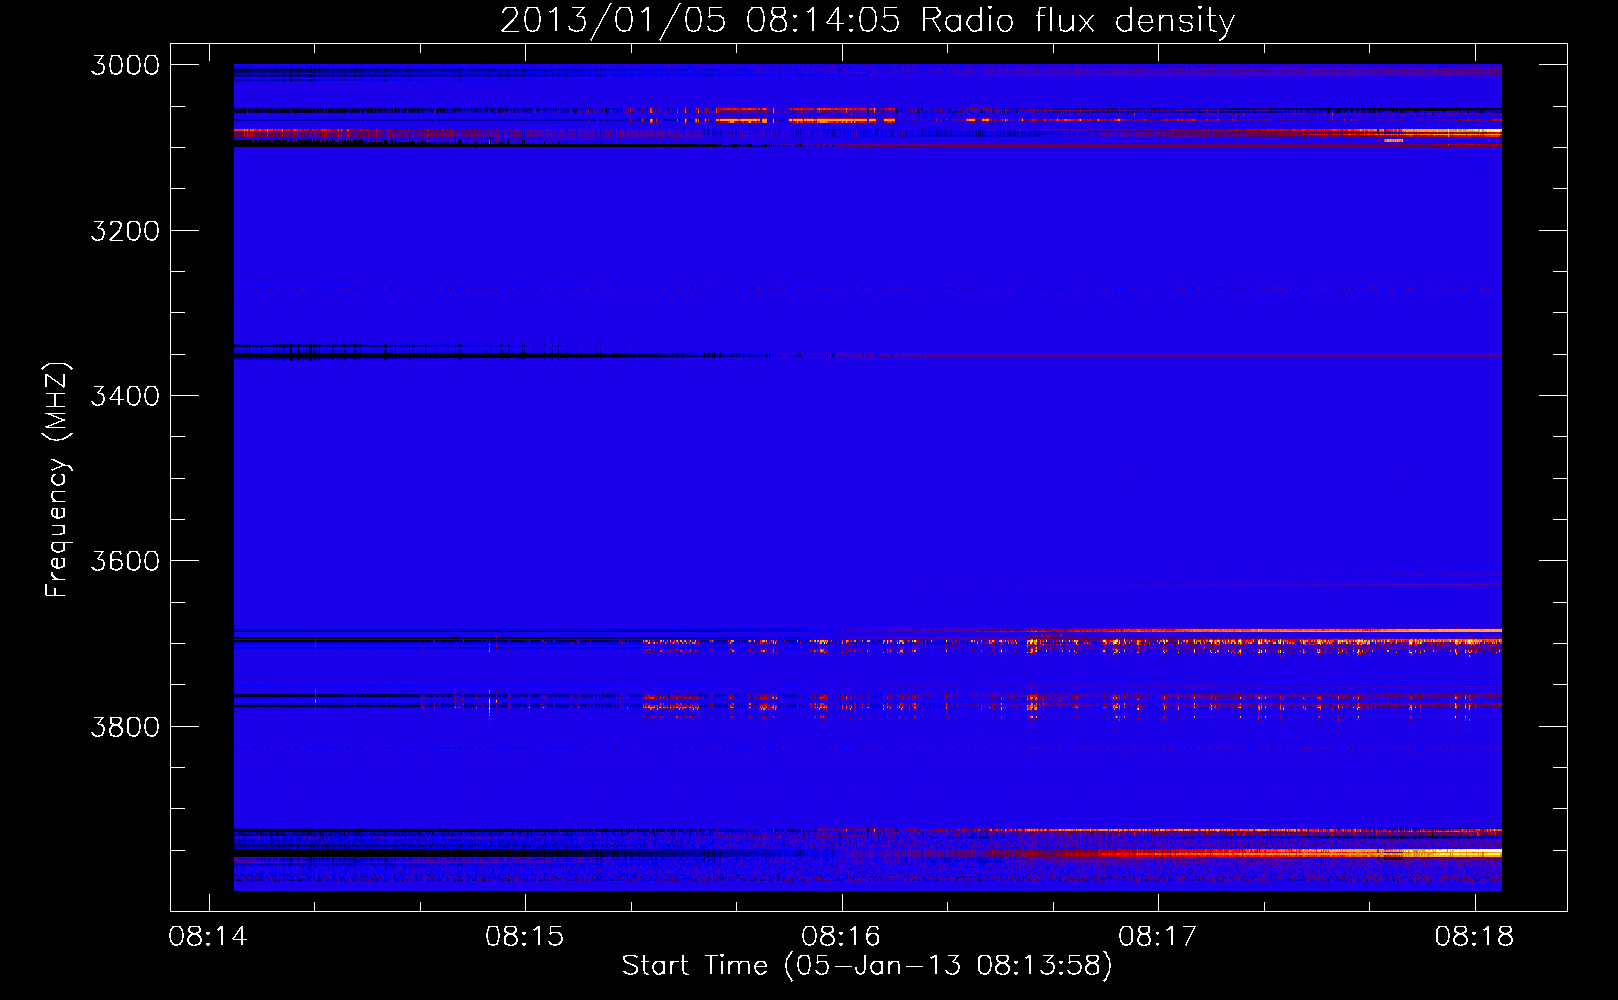The image size is (1618, 1000).
Task: Click the 3600 frequency tick label
Action: [125, 561]
